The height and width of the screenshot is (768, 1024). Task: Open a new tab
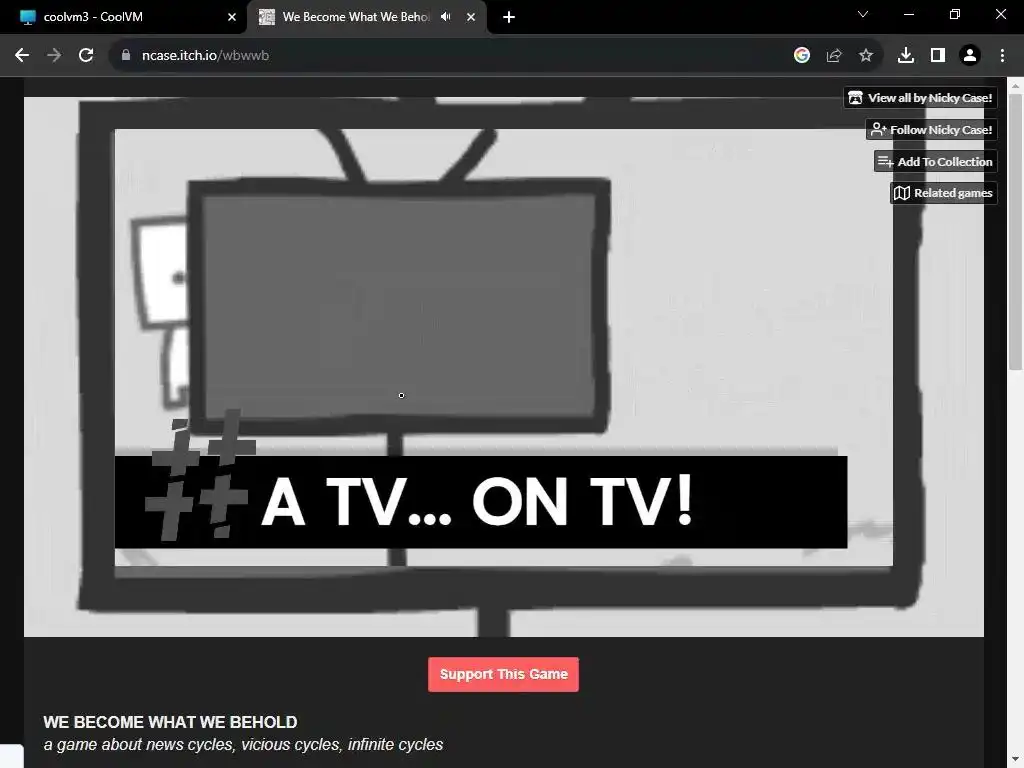[509, 17]
